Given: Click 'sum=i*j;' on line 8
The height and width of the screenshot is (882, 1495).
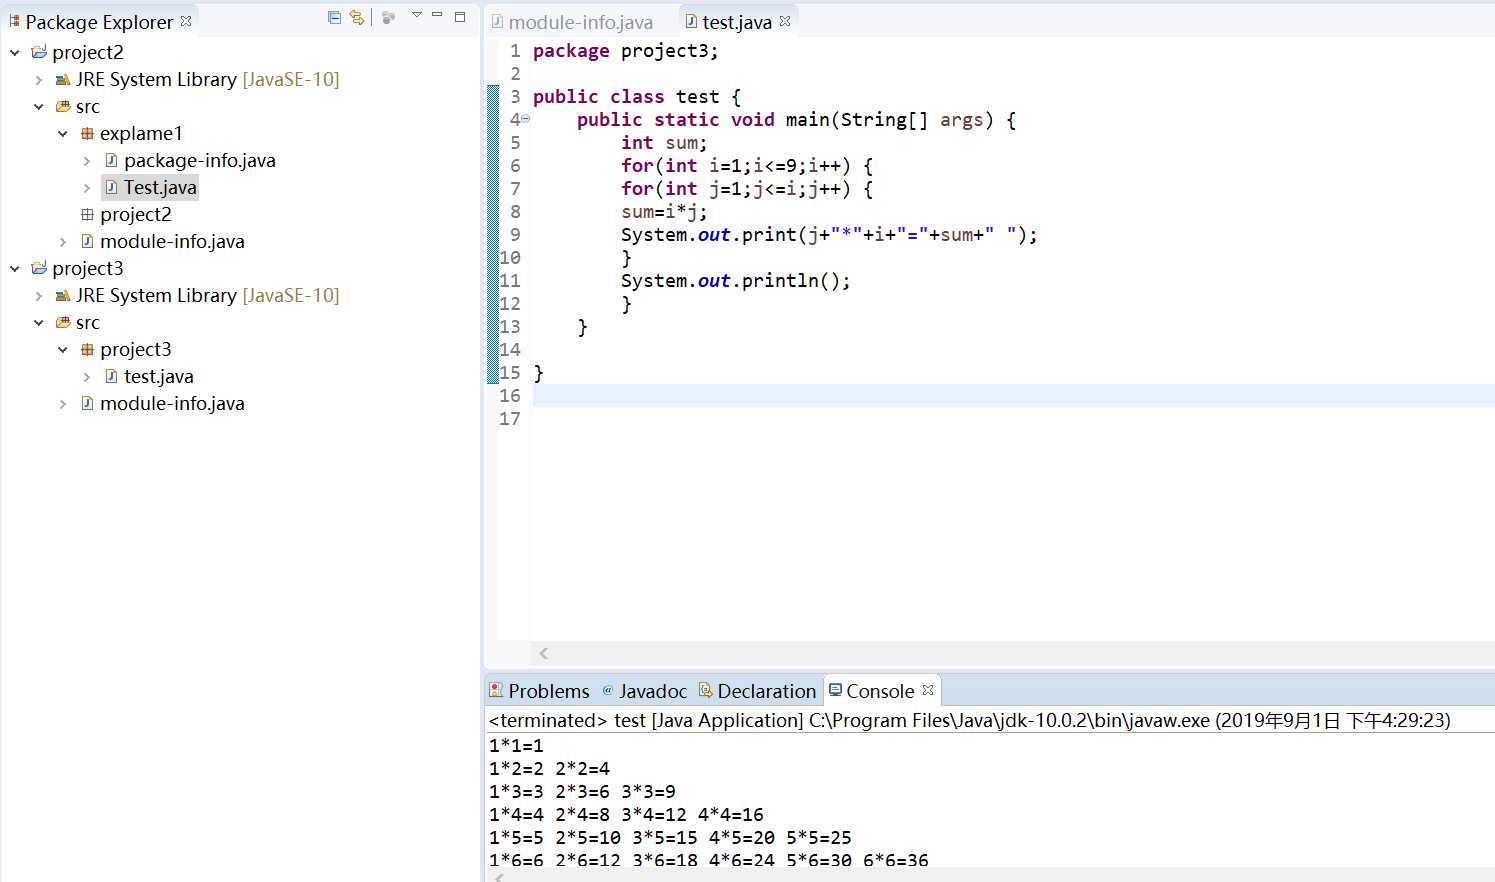Looking at the screenshot, I should pos(664,212).
